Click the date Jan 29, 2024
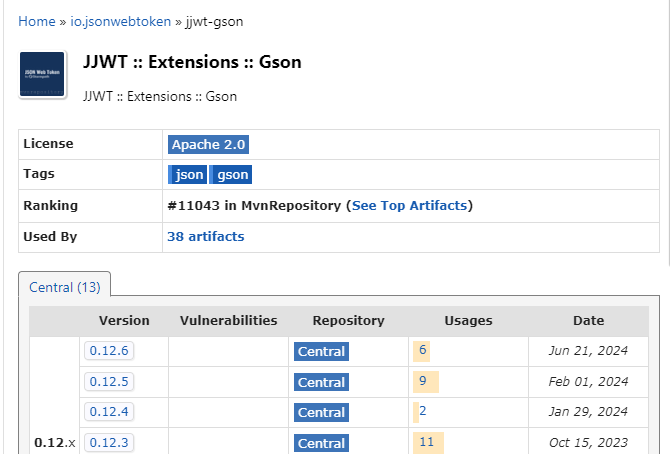This screenshot has width=670, height=454. pos(588,411)
